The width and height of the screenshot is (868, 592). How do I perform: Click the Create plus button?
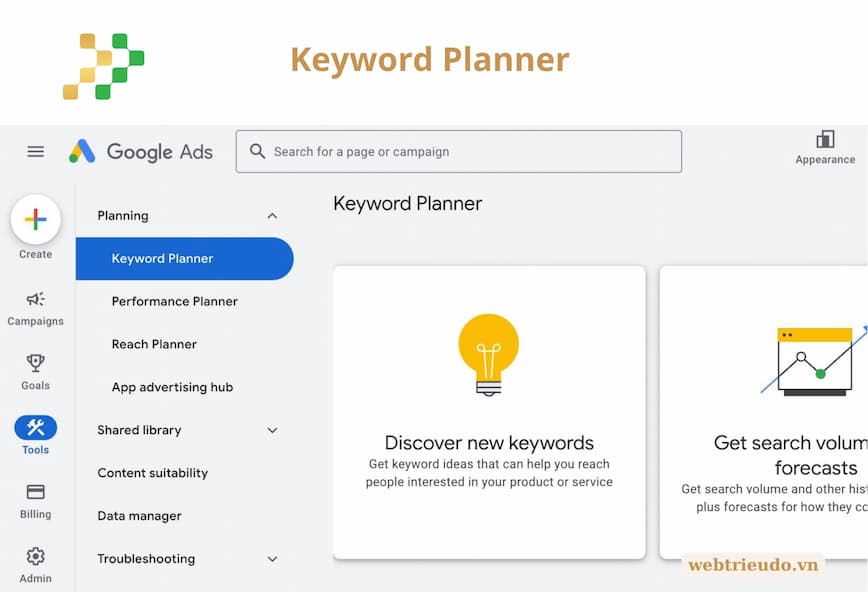pyautogui.click(x=35, y=219)
